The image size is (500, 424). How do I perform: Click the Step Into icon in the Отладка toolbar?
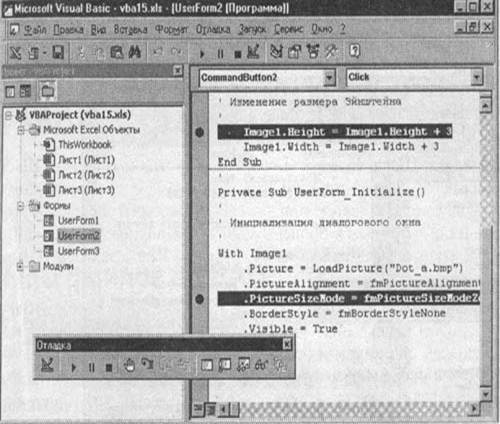[x=147, y=364]
